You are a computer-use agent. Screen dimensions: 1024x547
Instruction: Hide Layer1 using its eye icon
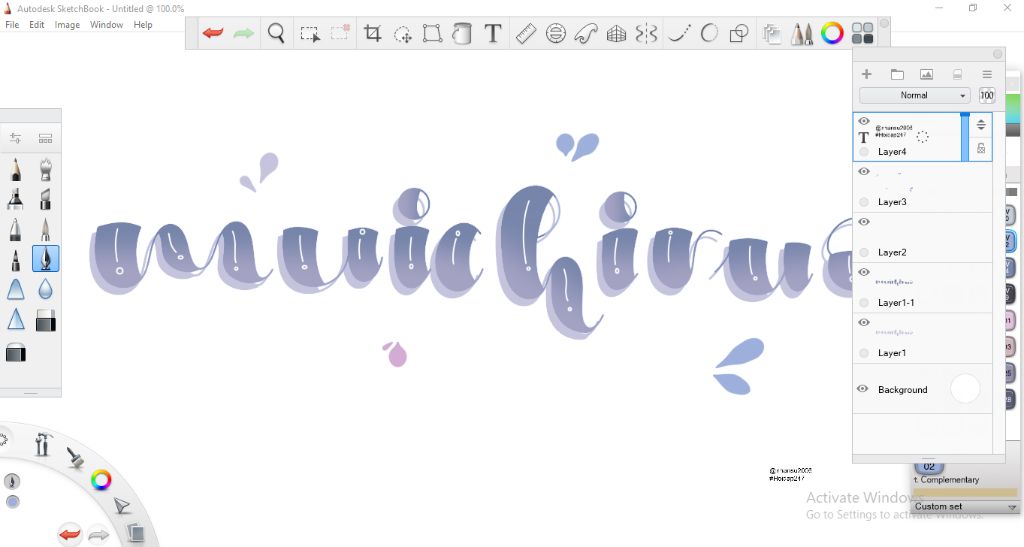(863, 322)
